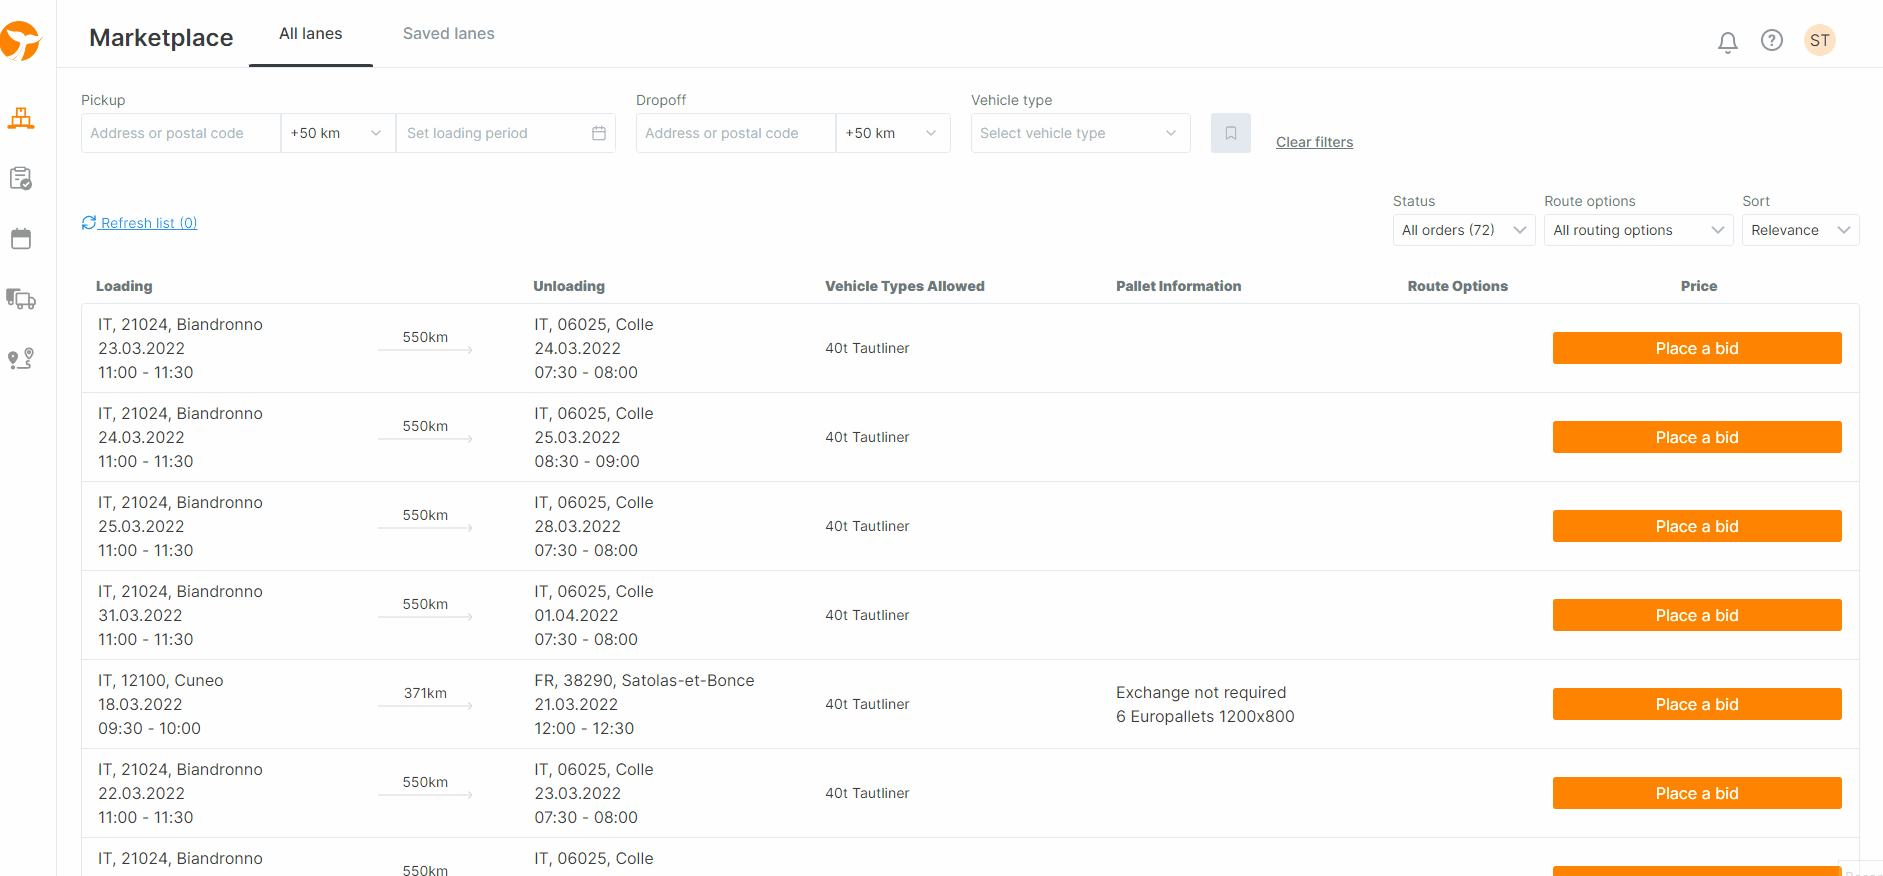1883x876 pixels.
Task: Click the Dropoff address or postal code field
Action: 736,133
